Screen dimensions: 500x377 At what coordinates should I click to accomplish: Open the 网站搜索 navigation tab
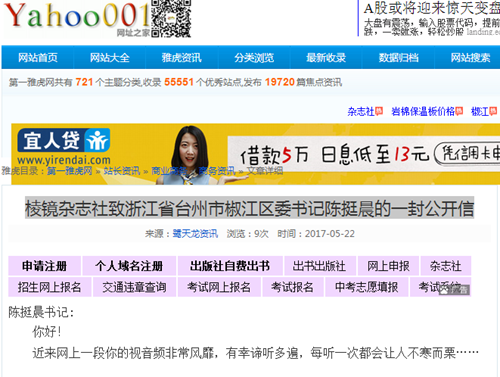pyautogui.click(x=470, y=58)
